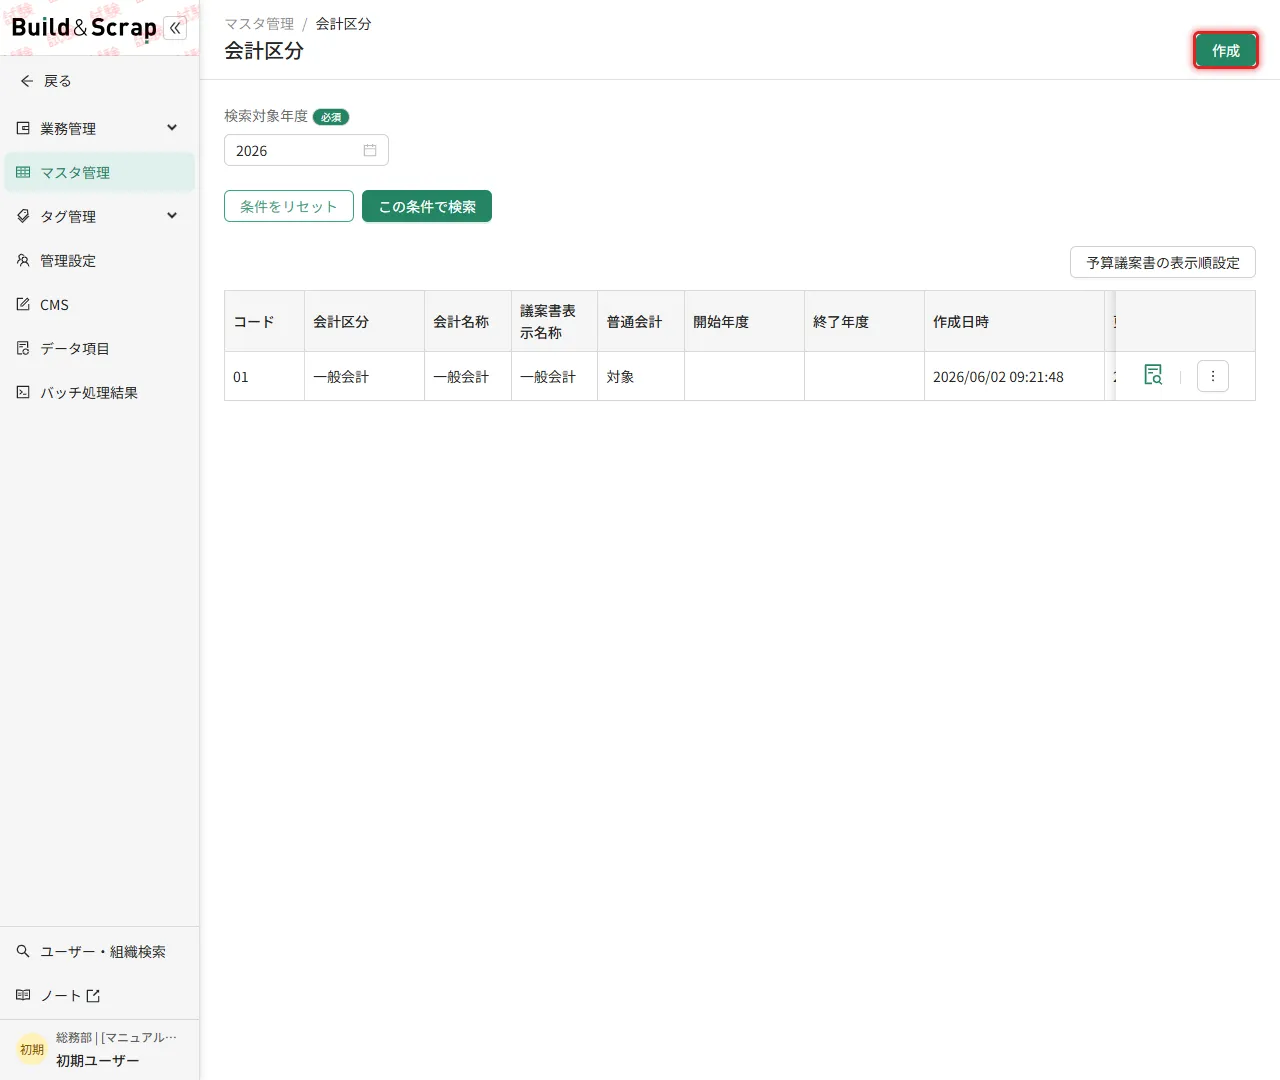Click the 初期ユーザー profile name
Viewport: 1280px width, 1080px height.
click(98, 1060)
